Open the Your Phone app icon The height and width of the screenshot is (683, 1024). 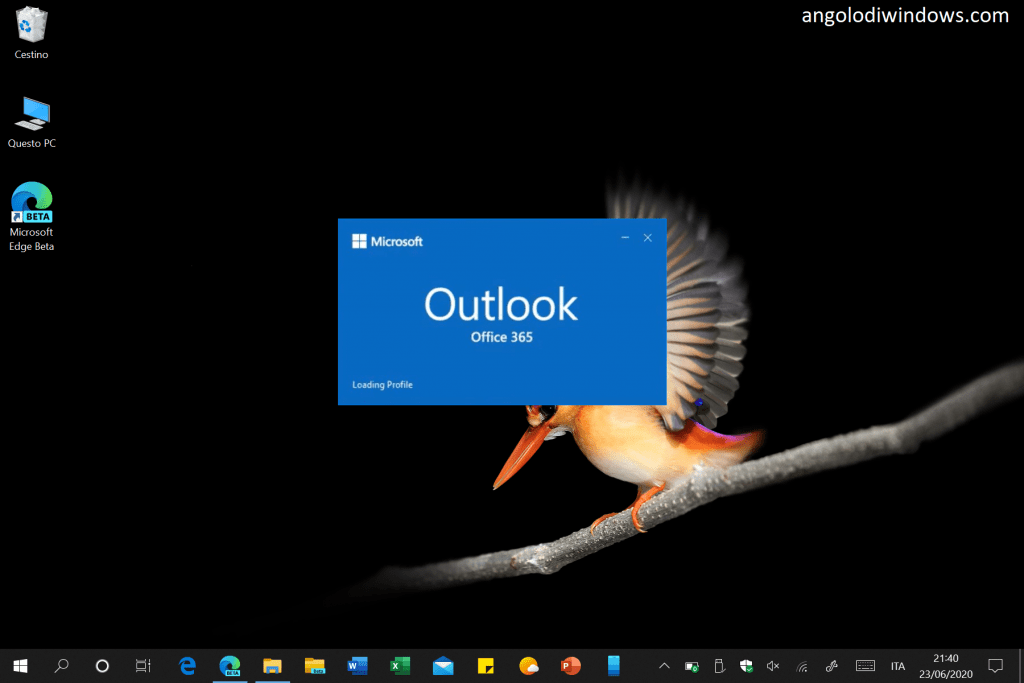coord(614,665)
